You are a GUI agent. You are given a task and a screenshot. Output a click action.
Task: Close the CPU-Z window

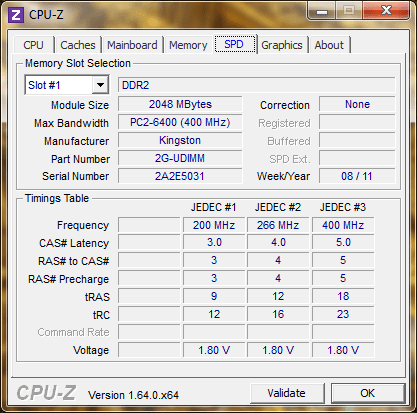(386, 11)
